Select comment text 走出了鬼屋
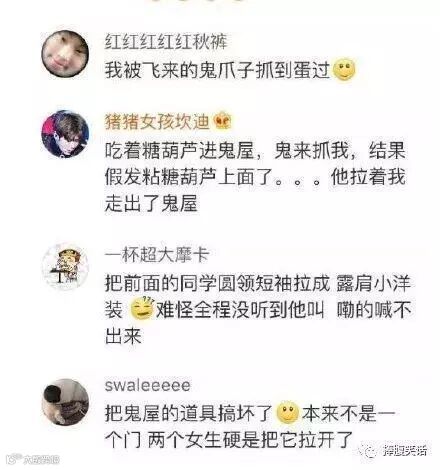440x470 pixels. pyautogui.click(x=151, y=203)
